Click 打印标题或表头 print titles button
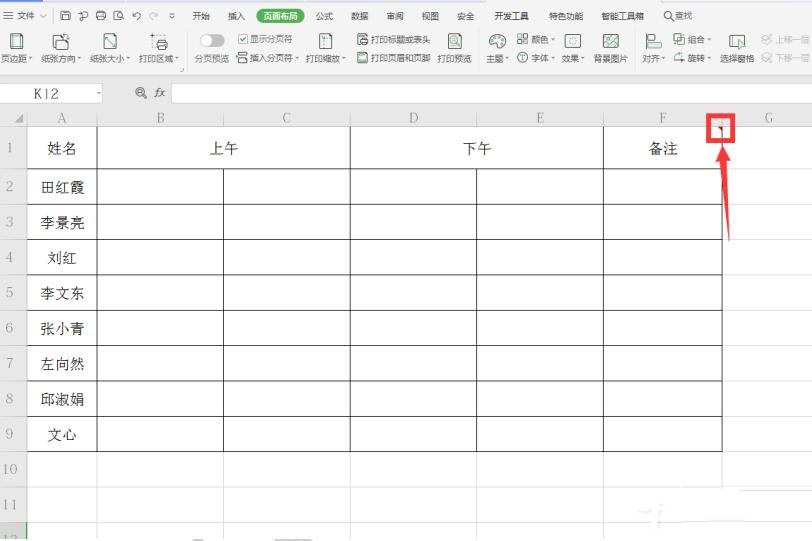The height and width of the screenshot is (541, 812). tap(394, 39)
